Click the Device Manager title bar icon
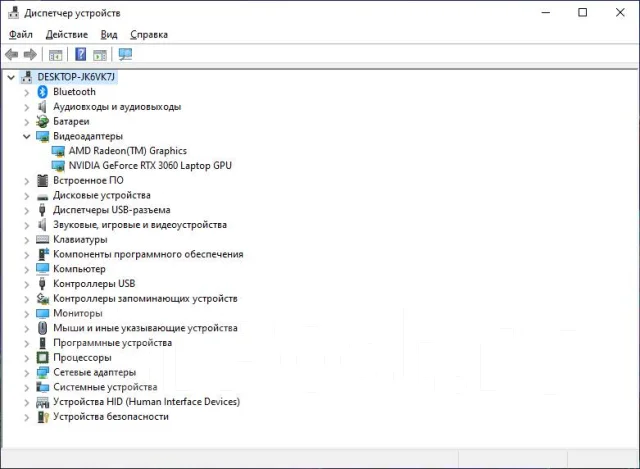This screenshot has width=640, height=469. click(13, 13)
